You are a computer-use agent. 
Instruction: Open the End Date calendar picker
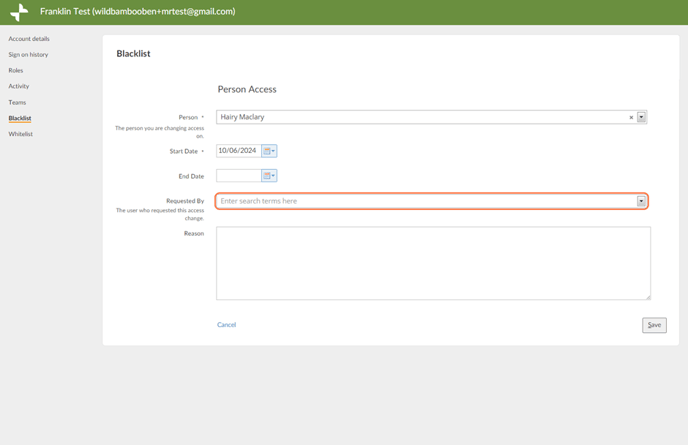(x=269, y=176)
